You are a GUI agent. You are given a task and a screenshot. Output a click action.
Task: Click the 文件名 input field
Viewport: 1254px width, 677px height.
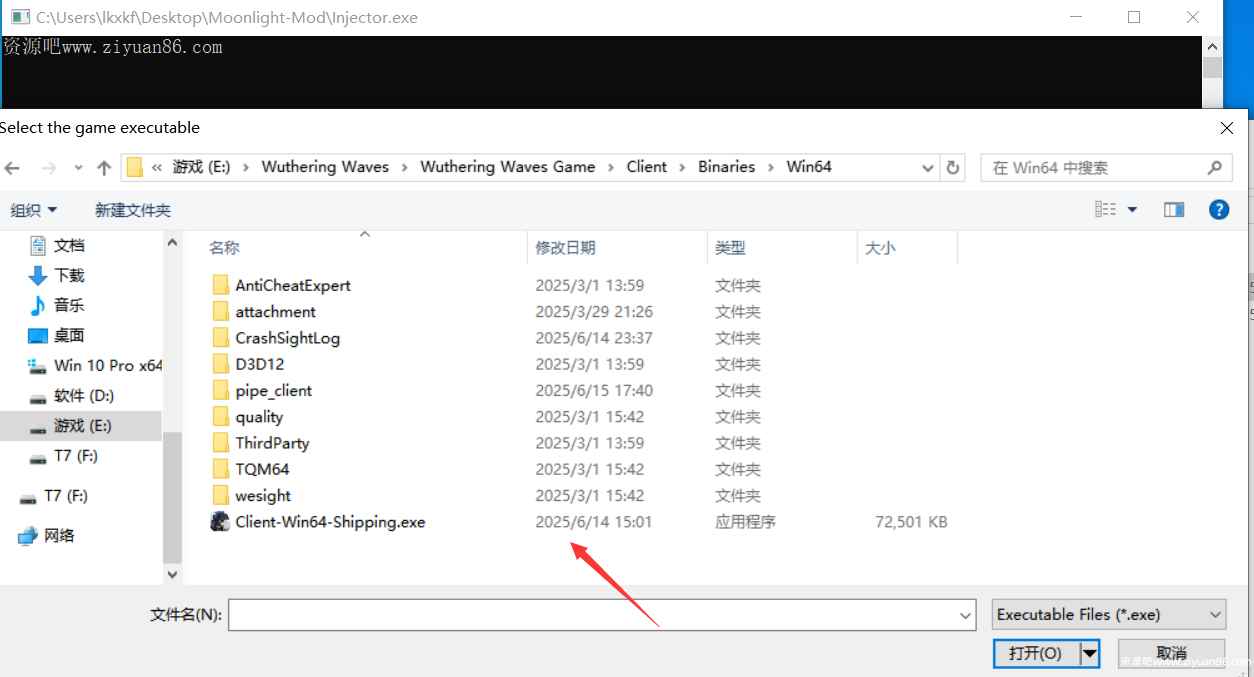(x=592, y=615)
